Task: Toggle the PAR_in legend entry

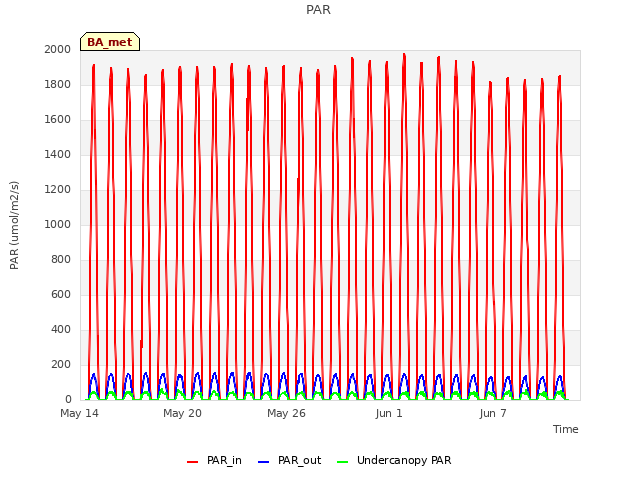Action: coord(214,460)
